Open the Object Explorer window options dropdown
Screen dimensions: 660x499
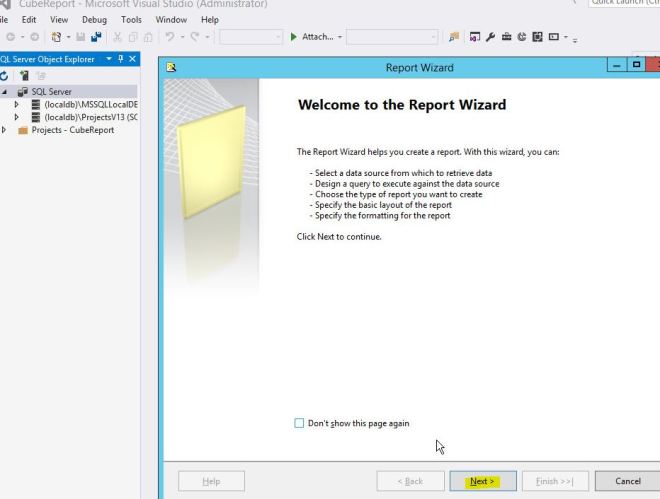109,59
